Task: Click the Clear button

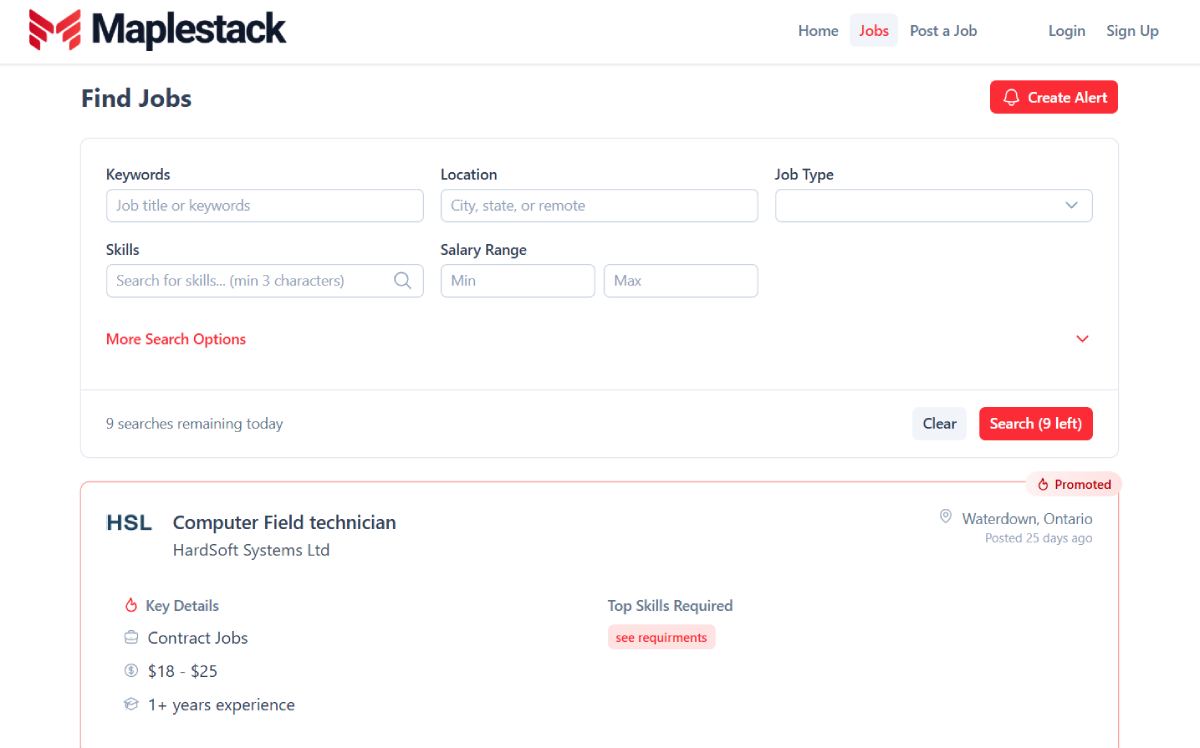Action: coord(939,424)
